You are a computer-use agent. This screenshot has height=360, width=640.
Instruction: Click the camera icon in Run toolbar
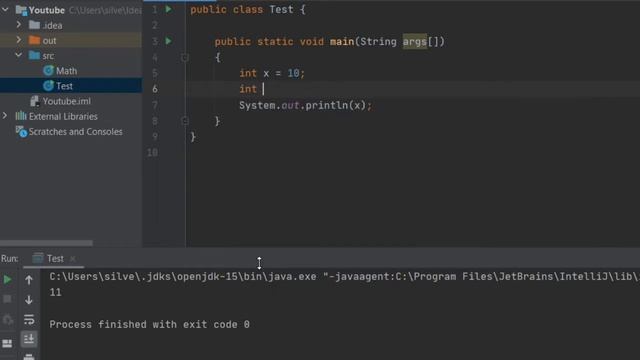tap(7, 320)
